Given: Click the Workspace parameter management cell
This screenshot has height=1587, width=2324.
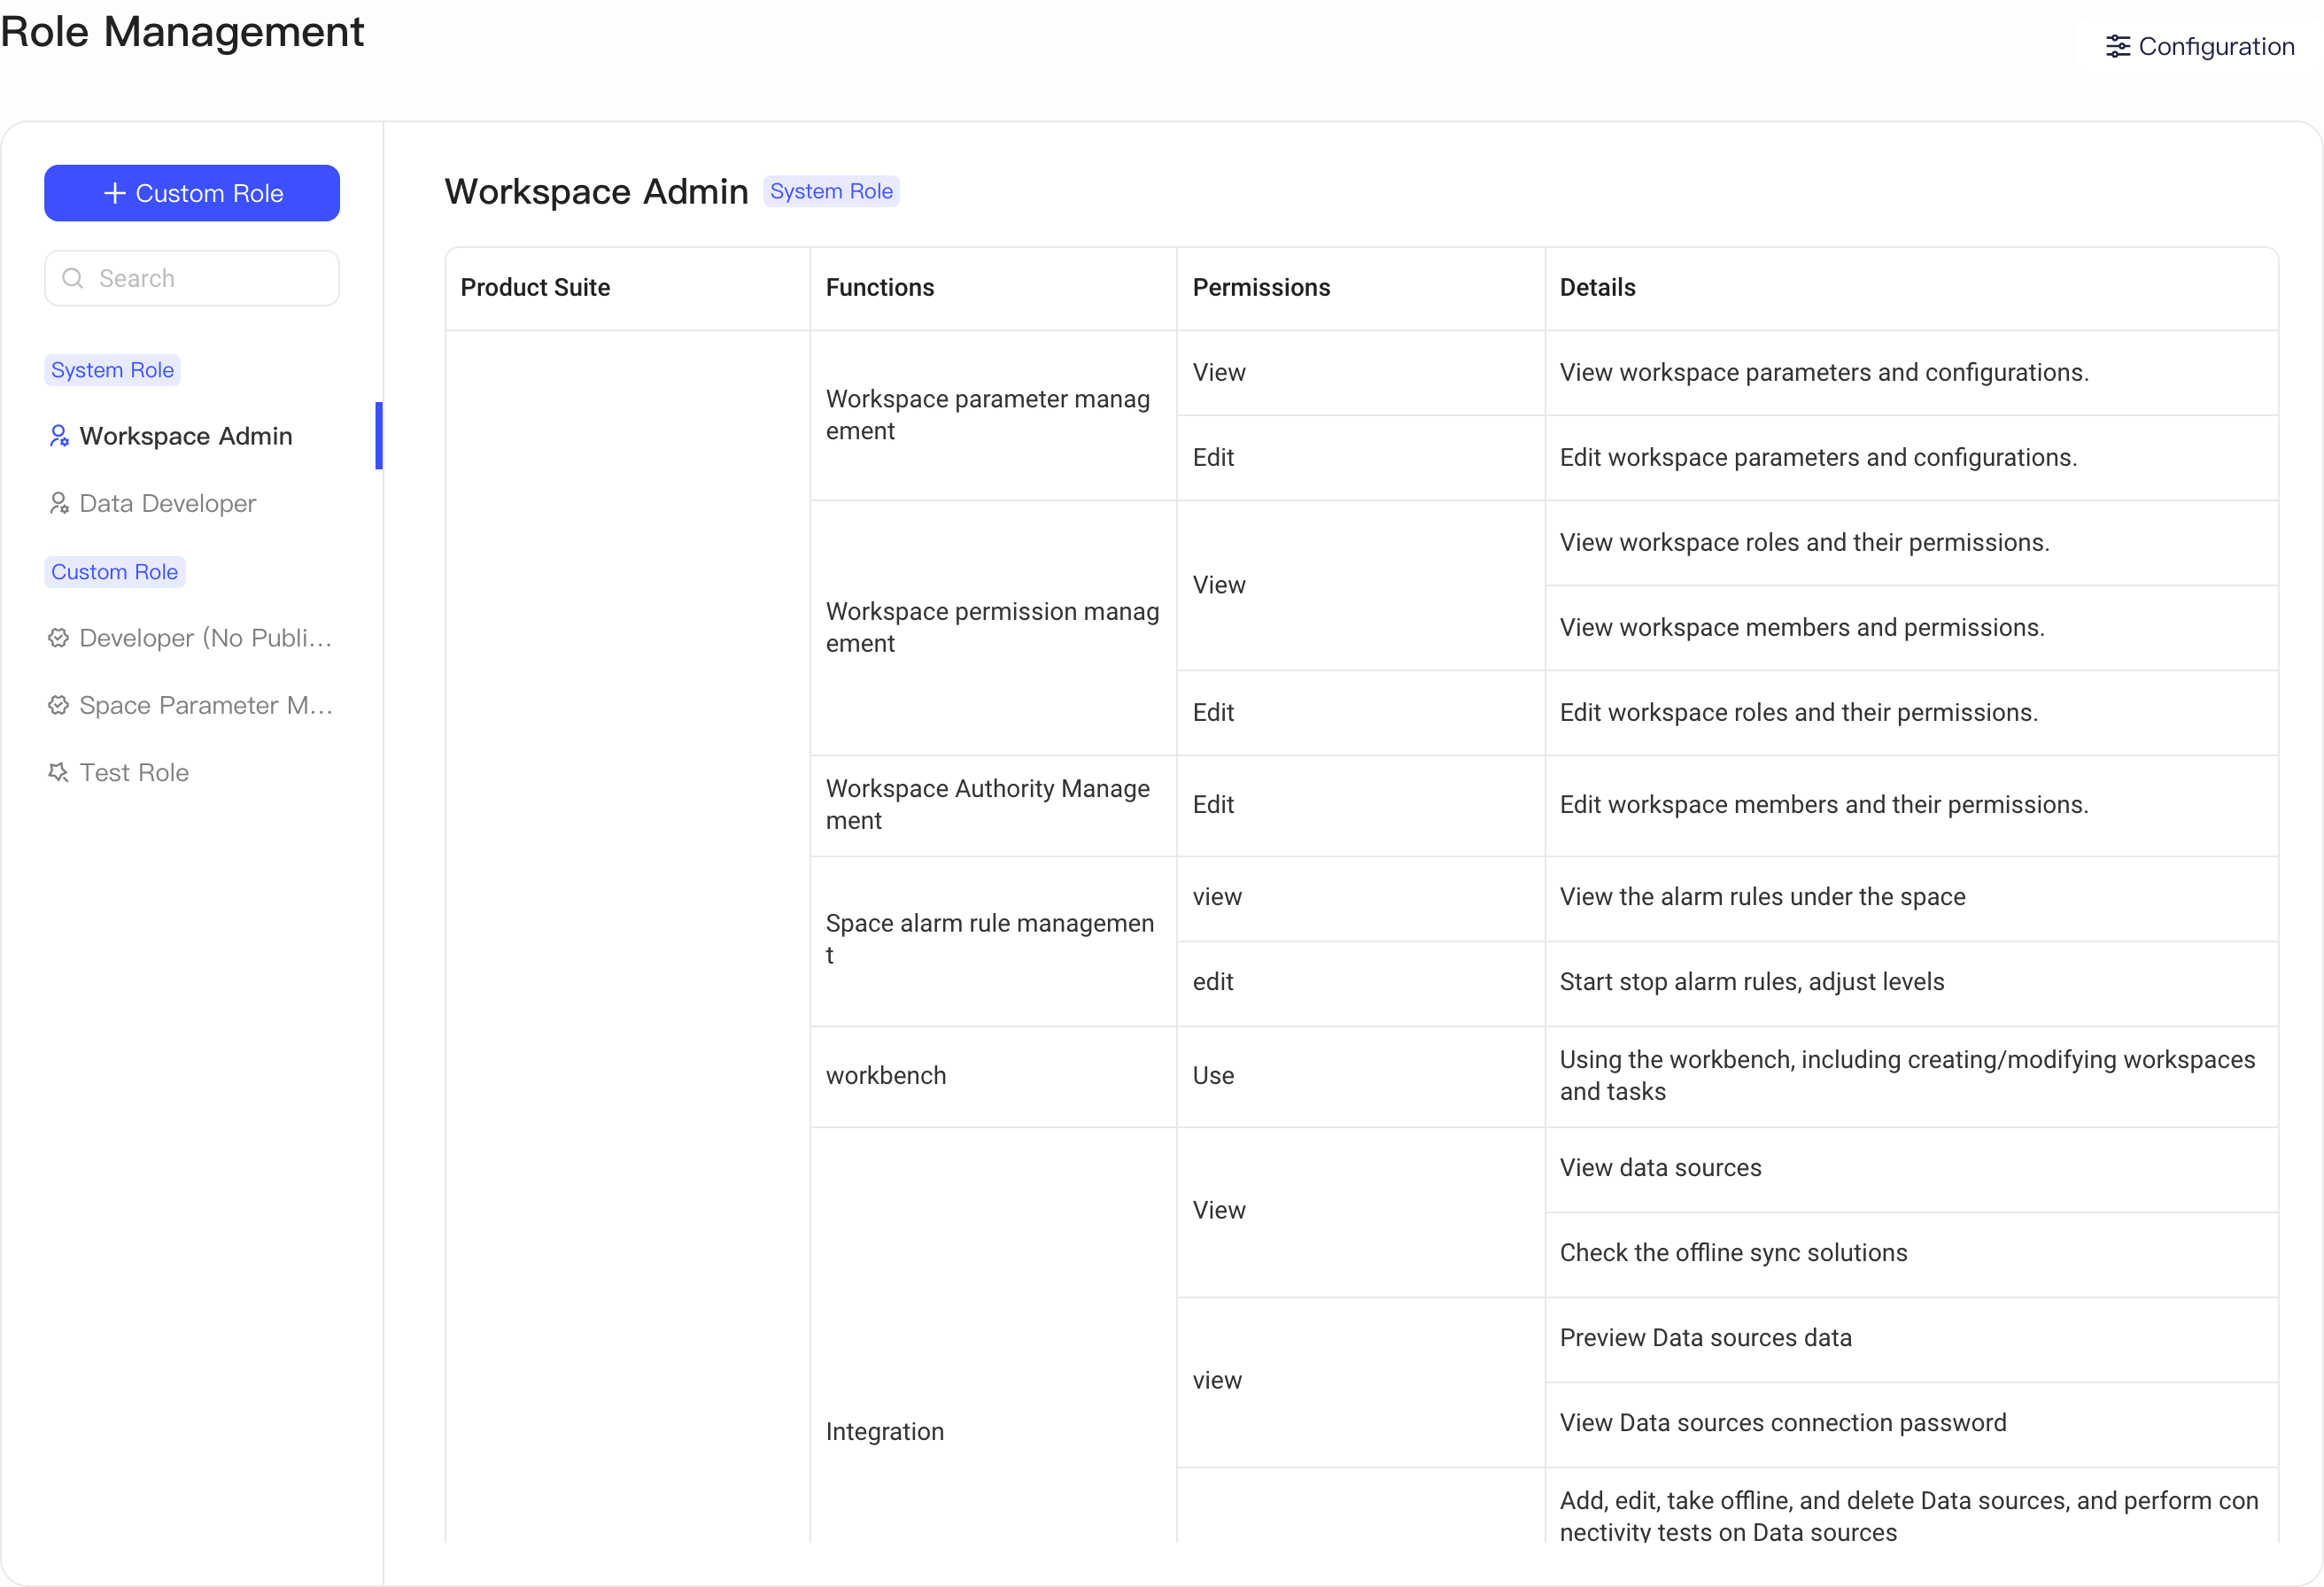Looking at the screenshot, I should point(993,415).
